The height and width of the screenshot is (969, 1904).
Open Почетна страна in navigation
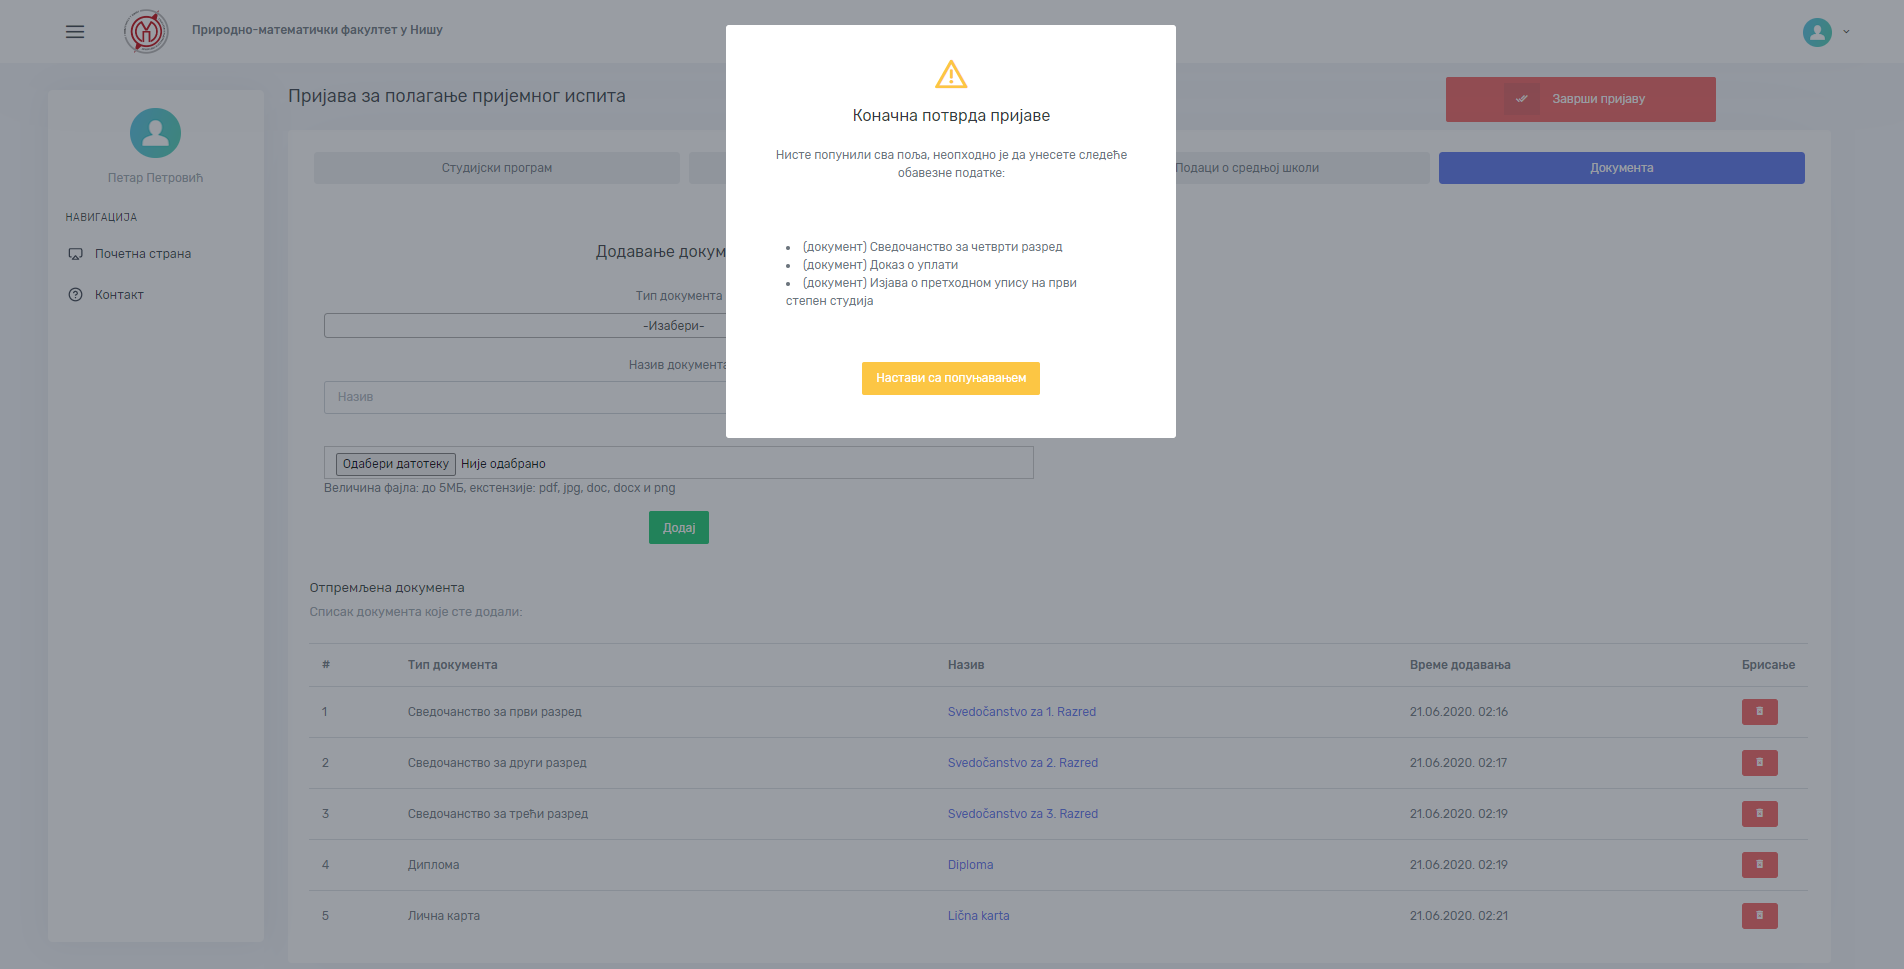tap(142, 254)
